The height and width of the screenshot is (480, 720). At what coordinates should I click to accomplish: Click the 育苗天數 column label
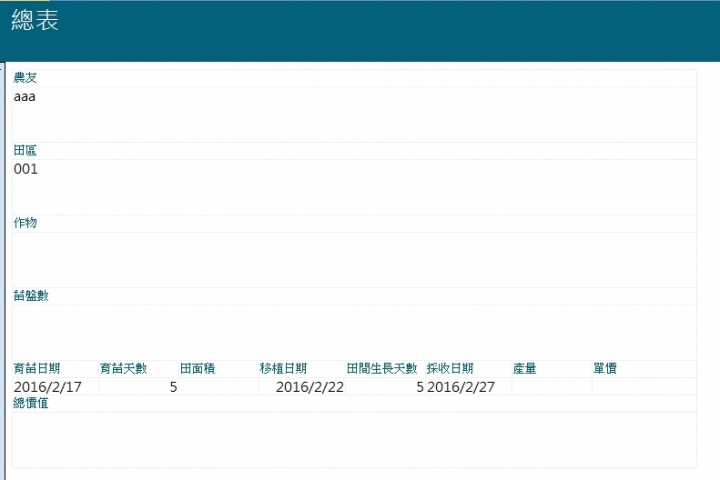[123, 368]
